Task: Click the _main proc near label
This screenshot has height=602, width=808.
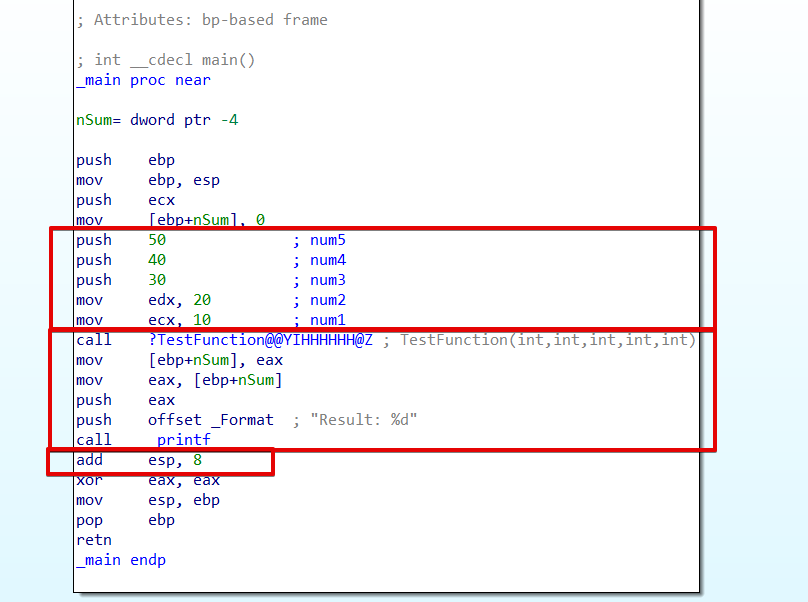Action: pyautogui.click(x=143, y=80)
